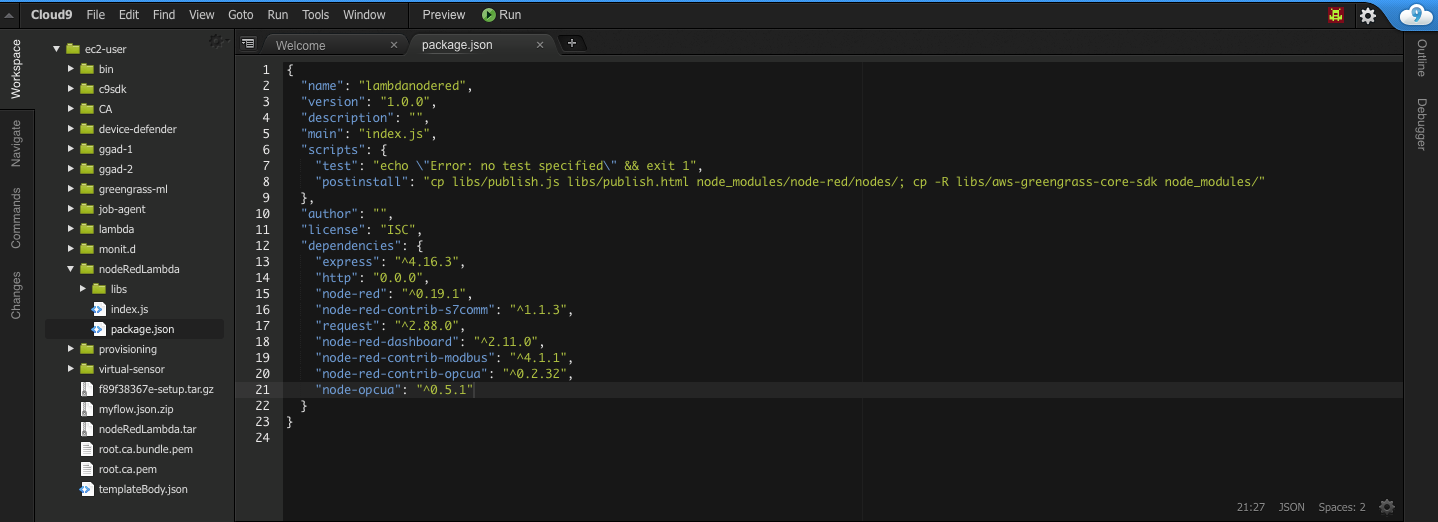Expand the ggad-1 folder
The image size is (1438, 522).
click(71, 149)
